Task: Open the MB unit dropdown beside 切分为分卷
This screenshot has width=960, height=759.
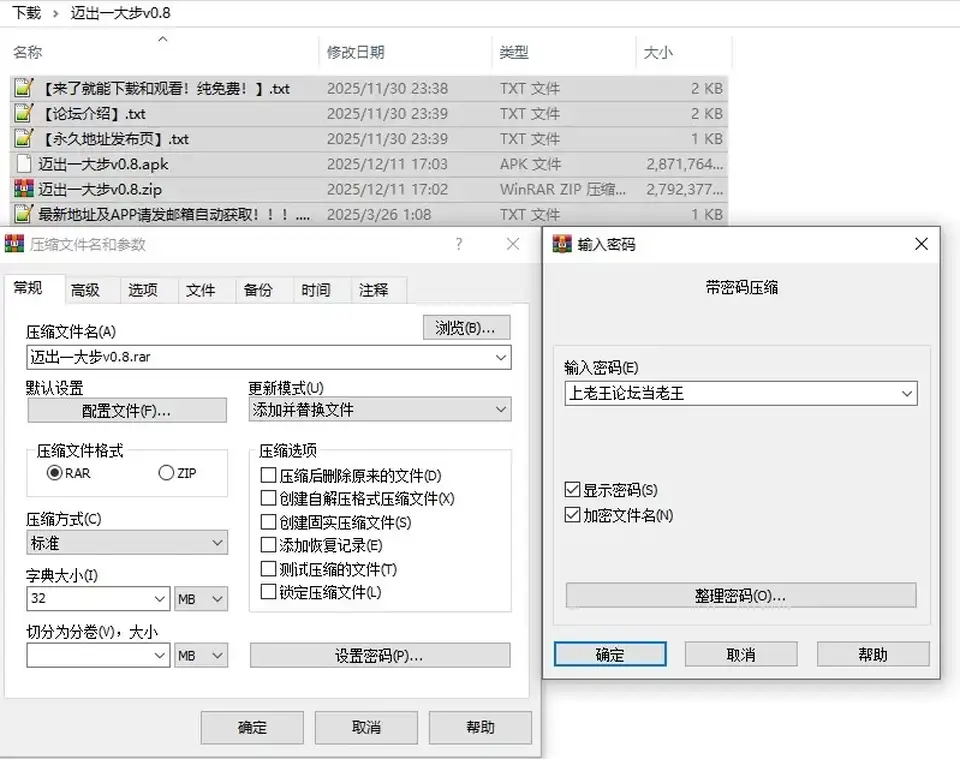Action: click(201, 655)
